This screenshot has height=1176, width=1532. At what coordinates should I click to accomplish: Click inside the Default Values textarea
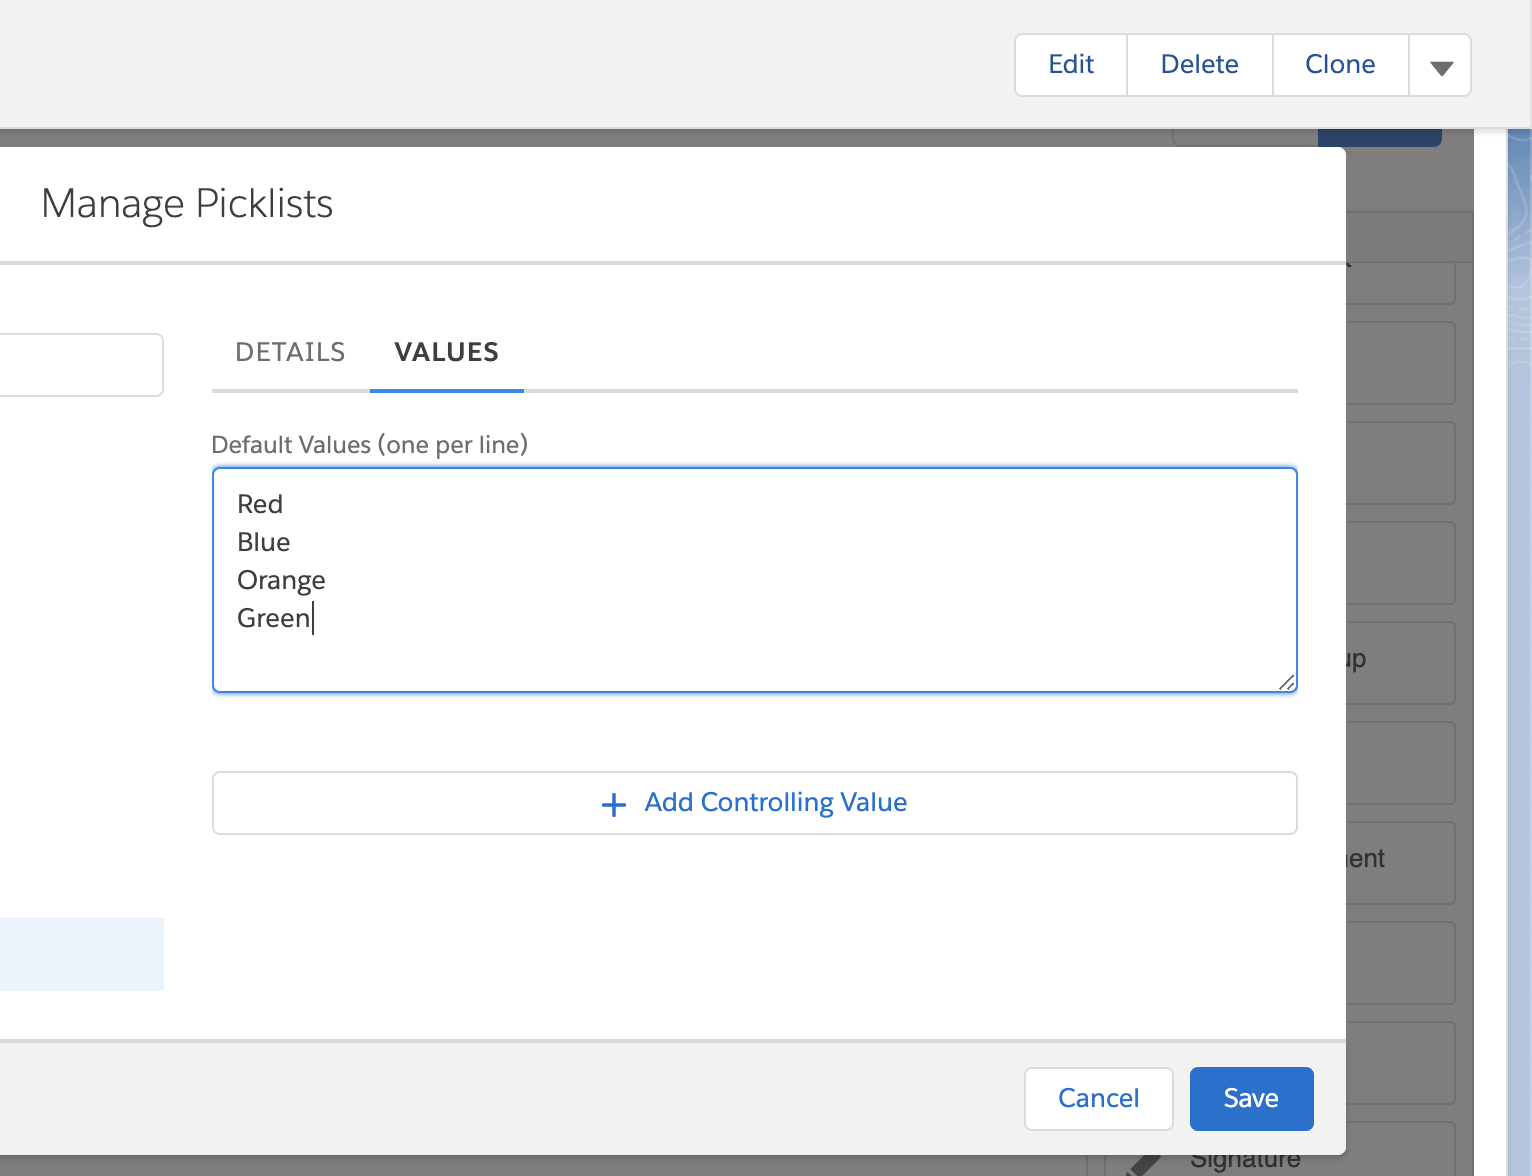point(754,580)
